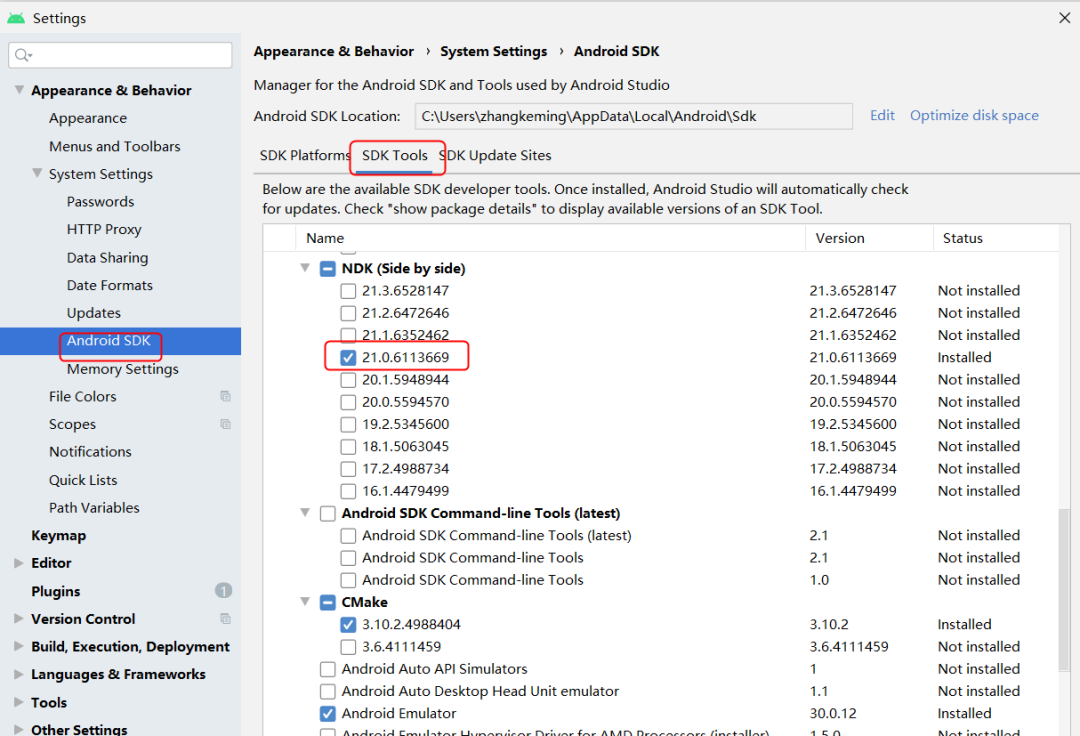Expand the Other Settings section
Screen dimensions: 1080x736
click(19, 730)
